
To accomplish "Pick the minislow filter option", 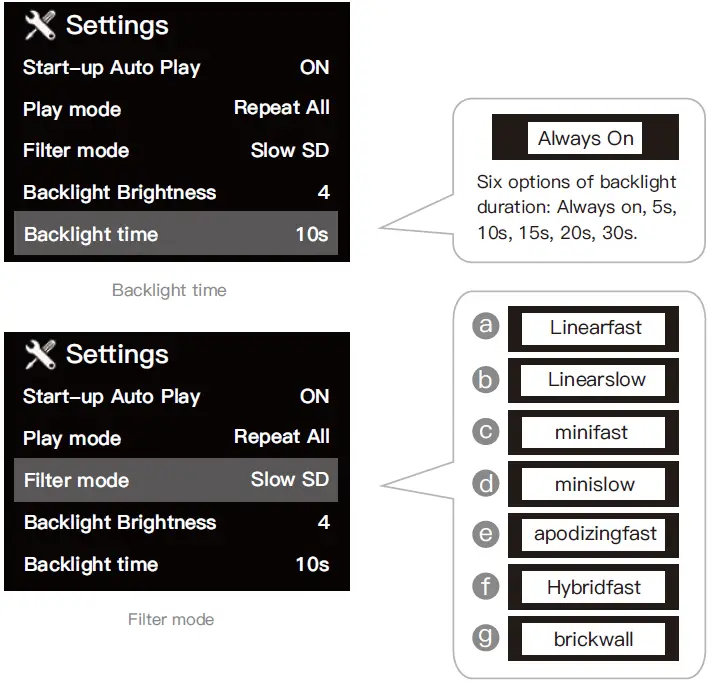I will click(595, 485).
